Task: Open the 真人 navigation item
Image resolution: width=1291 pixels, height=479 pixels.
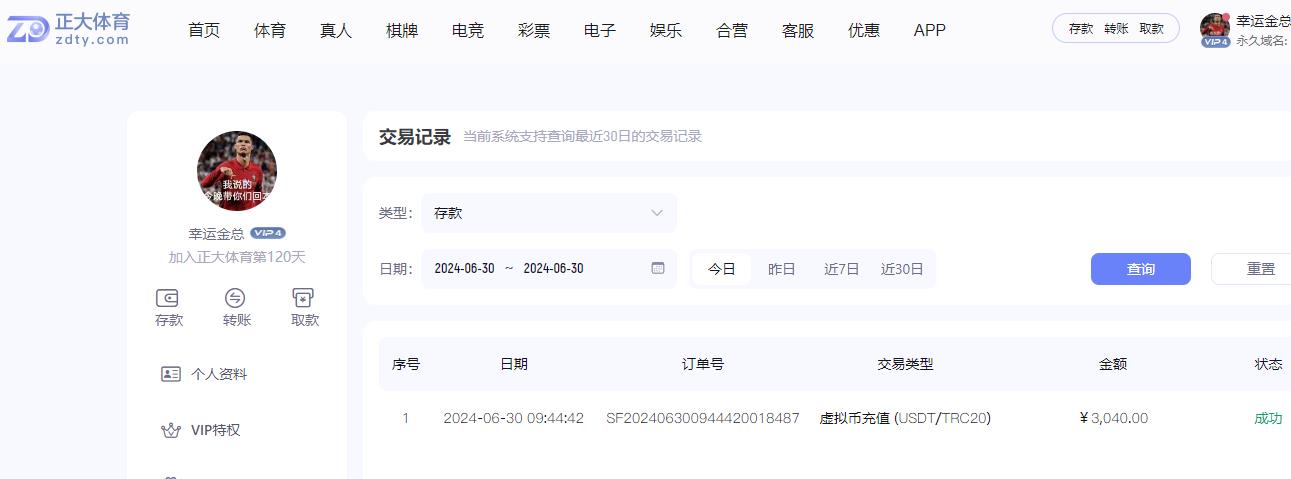Action: pos(336,30)
